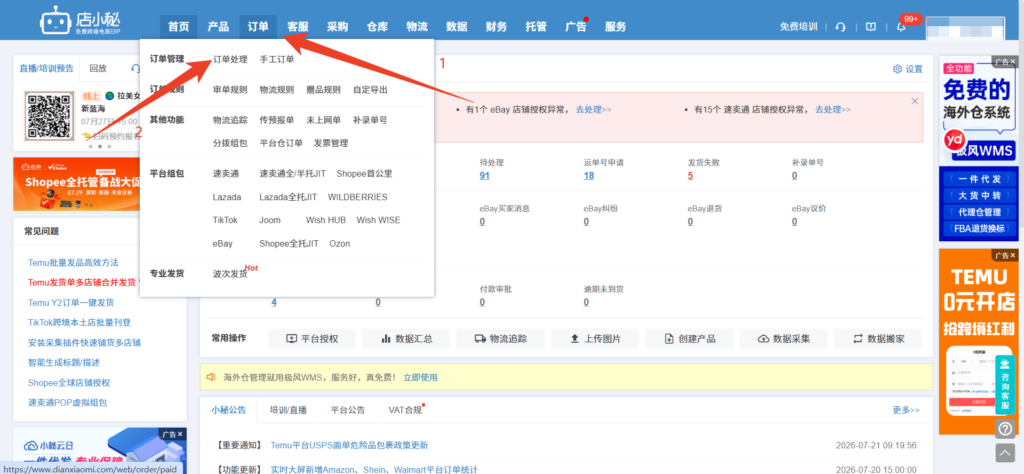
Task: Click the 设置 gear icon
Action: click(x=897, y=69)
